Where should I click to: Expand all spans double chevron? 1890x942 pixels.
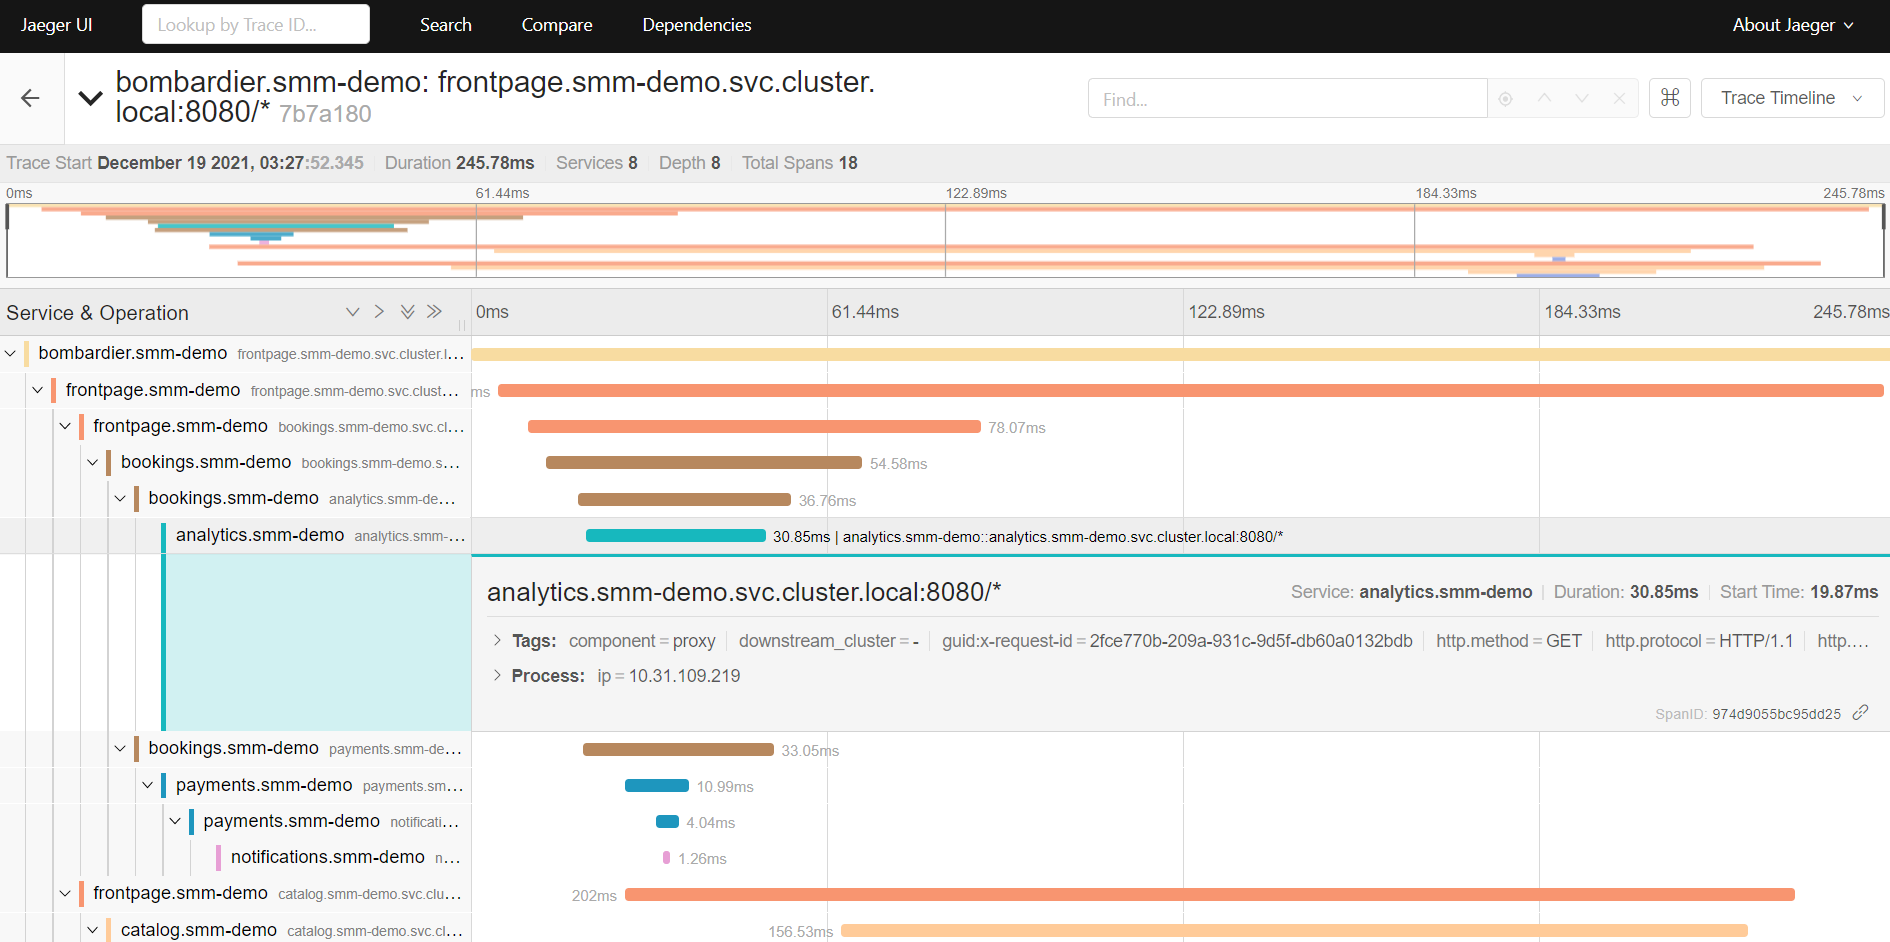pos(407,312)
